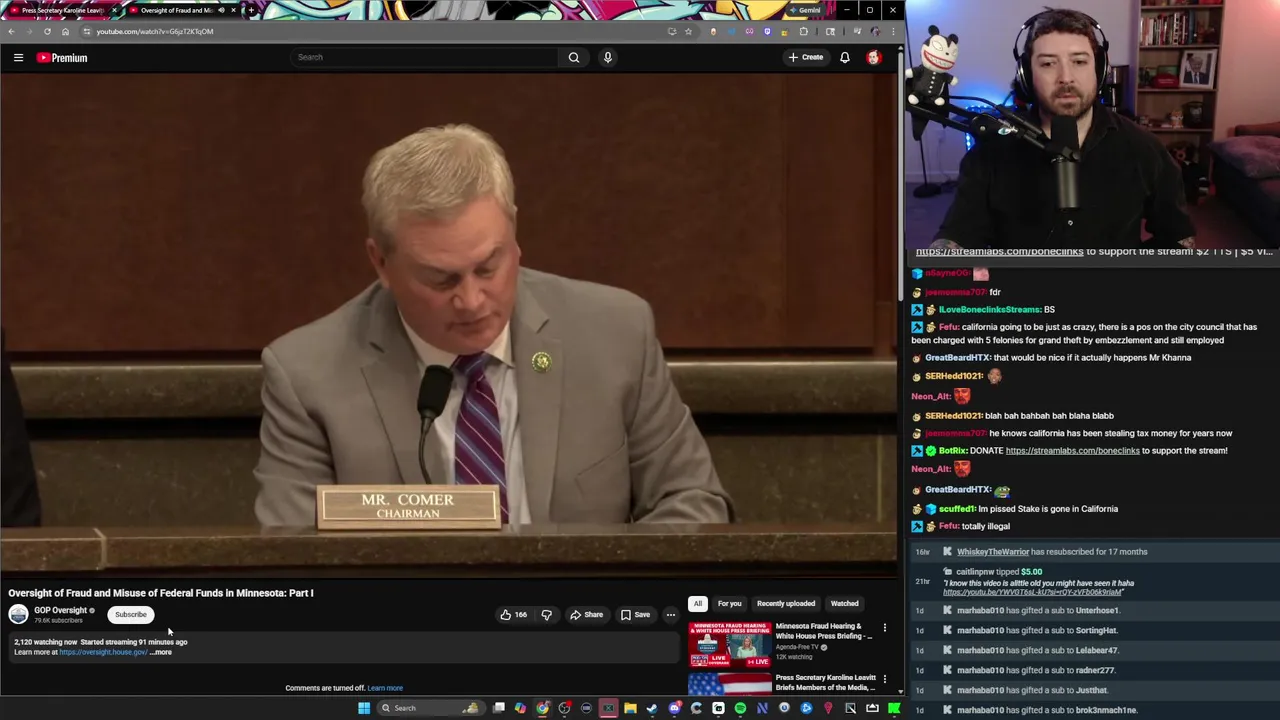This screenshot has width=1280, height=720.
Task: Start voice search with microphone icon
Action: (x=607, y=57)
